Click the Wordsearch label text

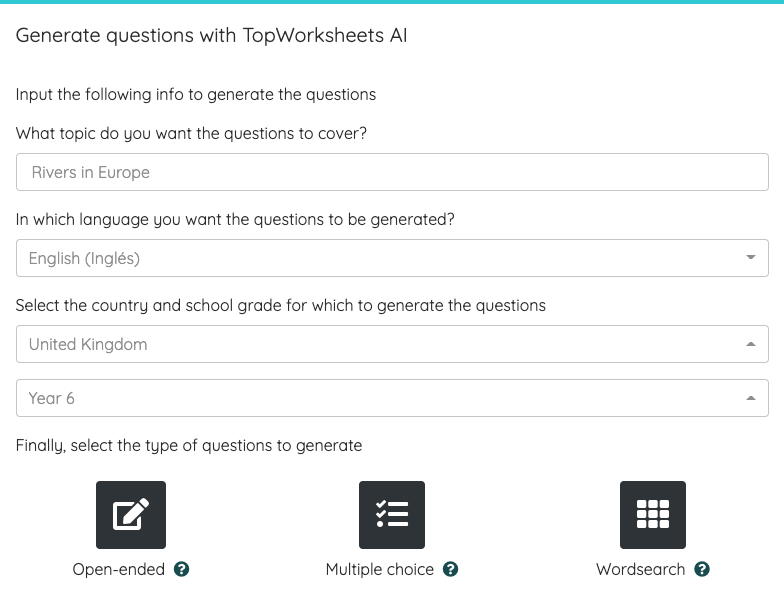(x=640, y=569)
